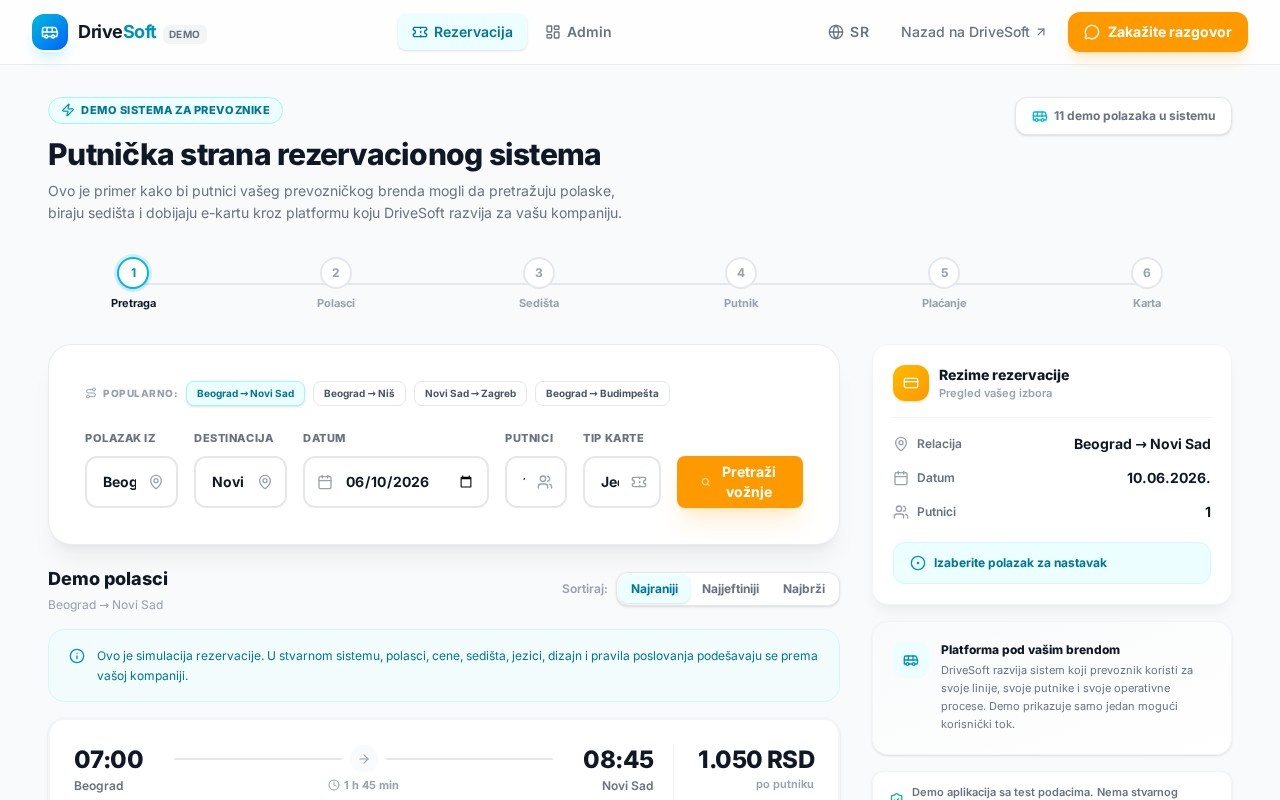
Task: Click the lightning icon in Demo sistema badge
Action: pyautogui.click(x=68, y=110)
